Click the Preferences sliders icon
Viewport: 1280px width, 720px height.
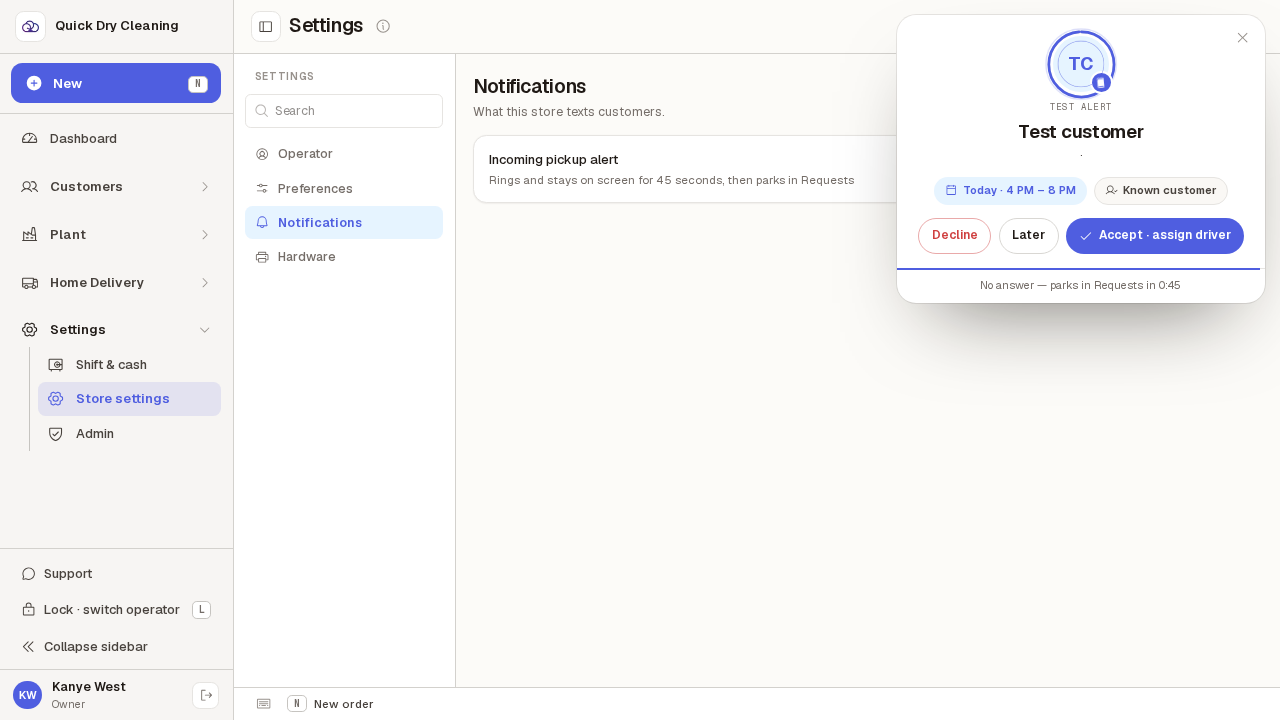[x=262, y=188]
